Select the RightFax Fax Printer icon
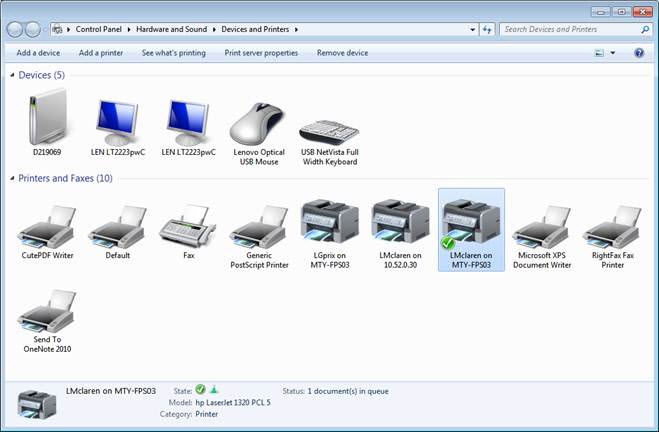659x432 pixels. click(x=611, y=226)
